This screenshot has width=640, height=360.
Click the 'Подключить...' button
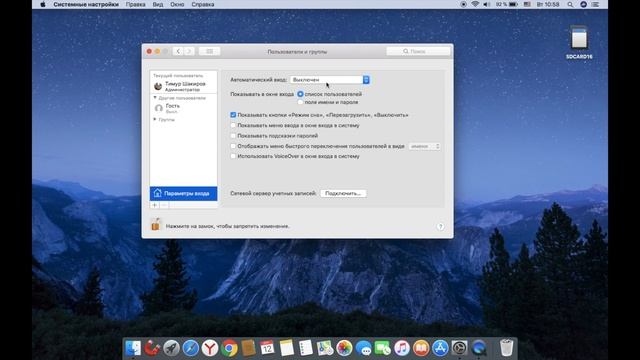tap(343, 193)
